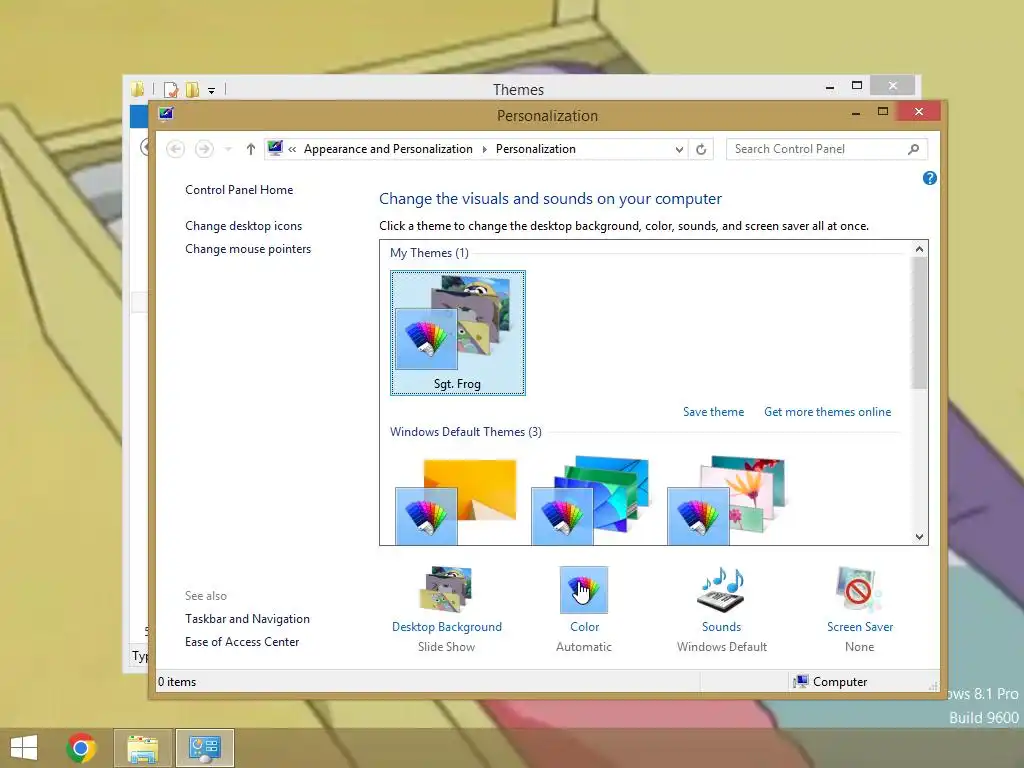Click 'Windows Default Themes (3)' header

(x=466, y=432)
